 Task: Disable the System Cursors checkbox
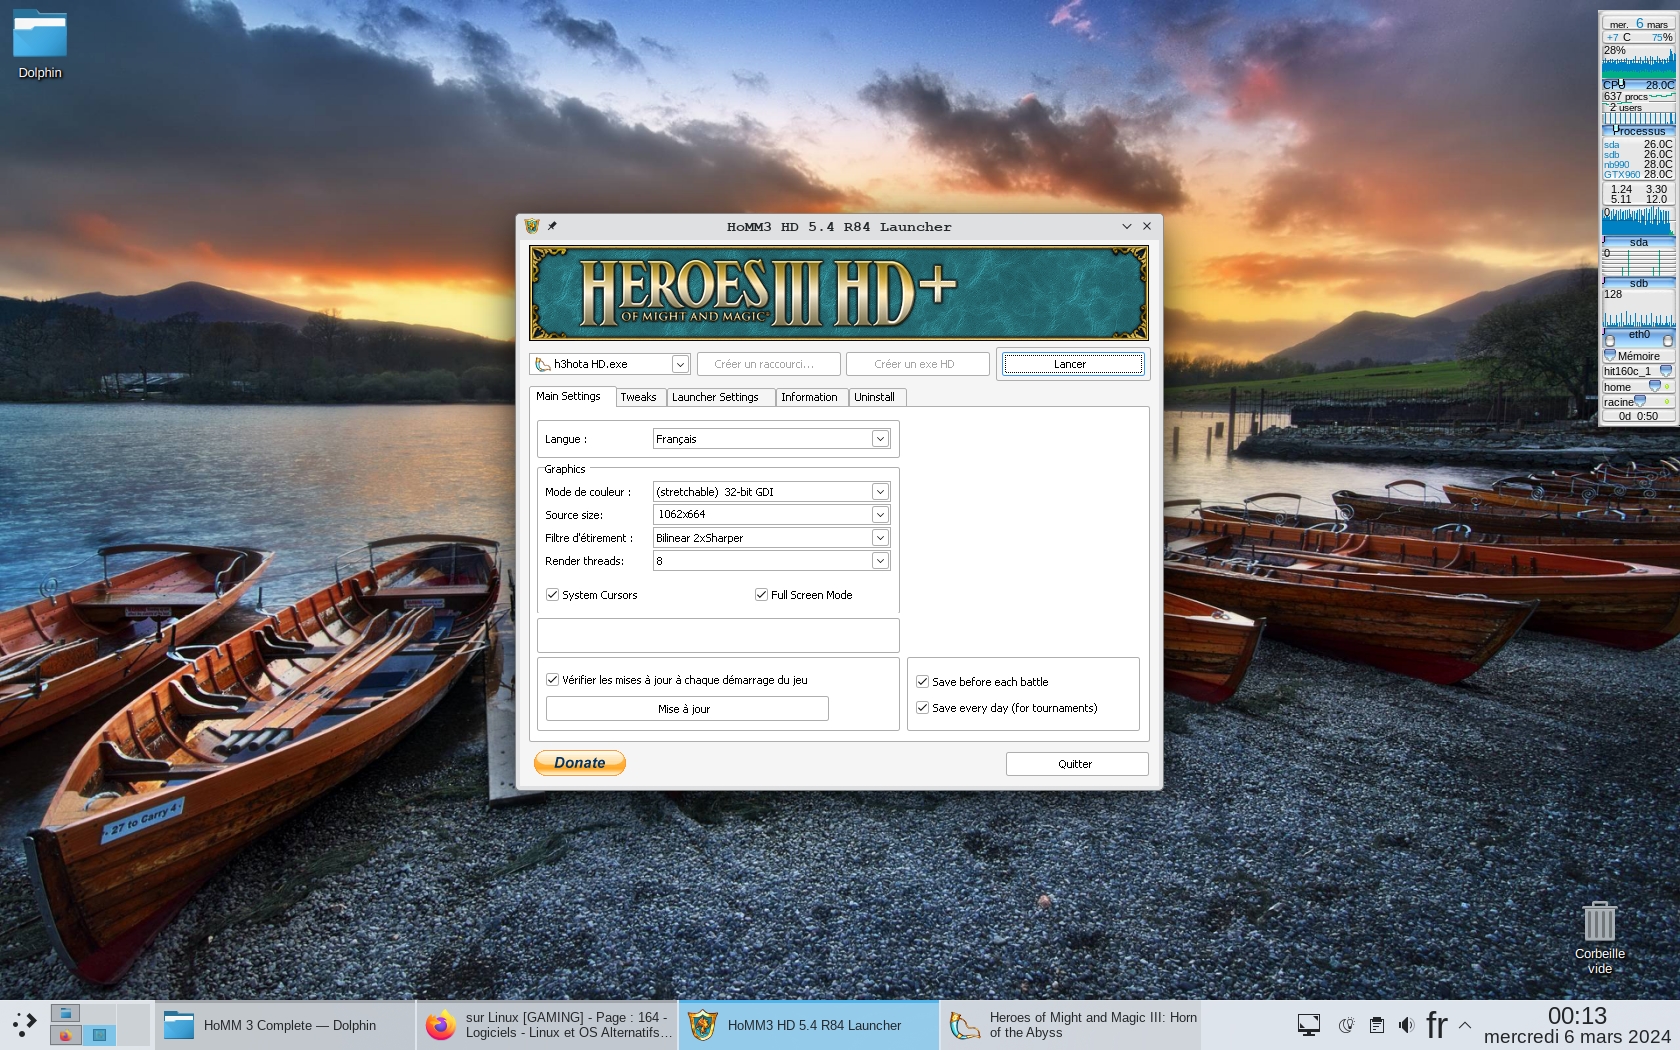tap(552, 595)
